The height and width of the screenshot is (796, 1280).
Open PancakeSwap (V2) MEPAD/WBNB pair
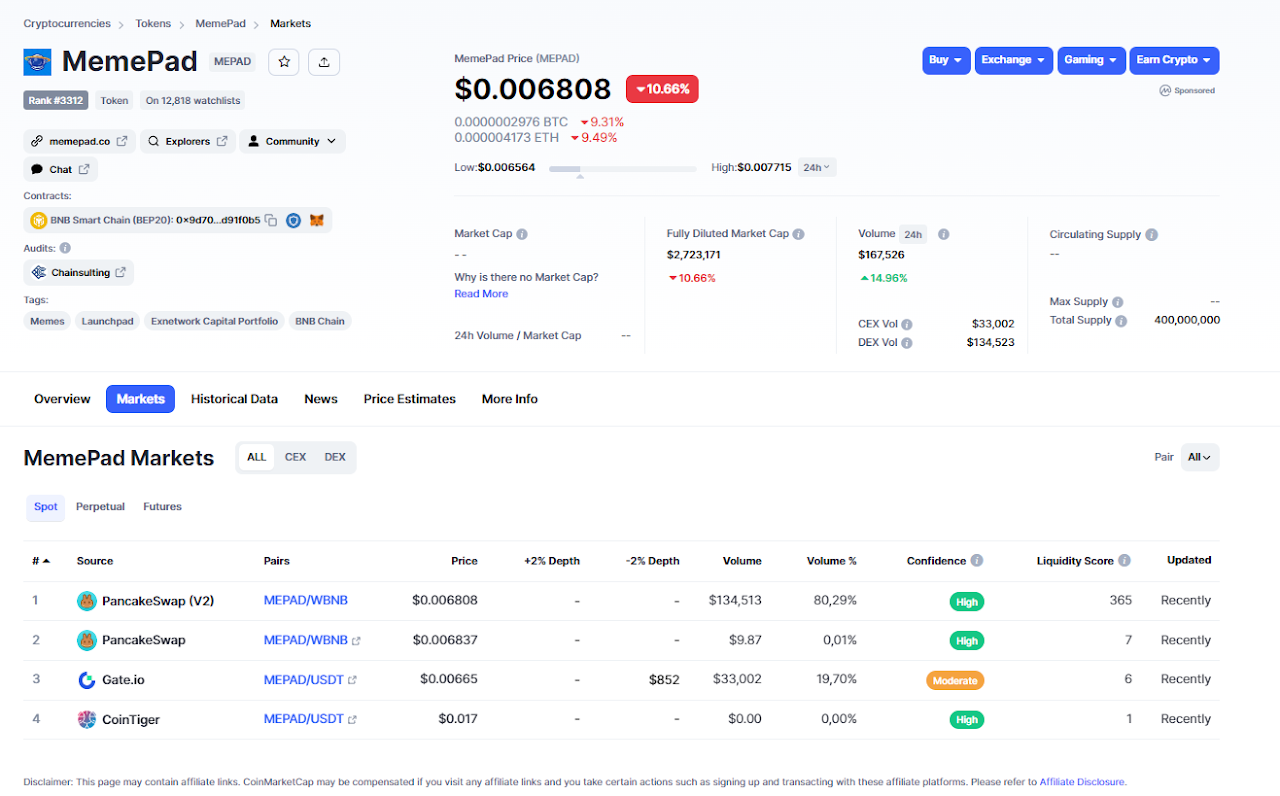pyautogui.click(x=306, y=601)
